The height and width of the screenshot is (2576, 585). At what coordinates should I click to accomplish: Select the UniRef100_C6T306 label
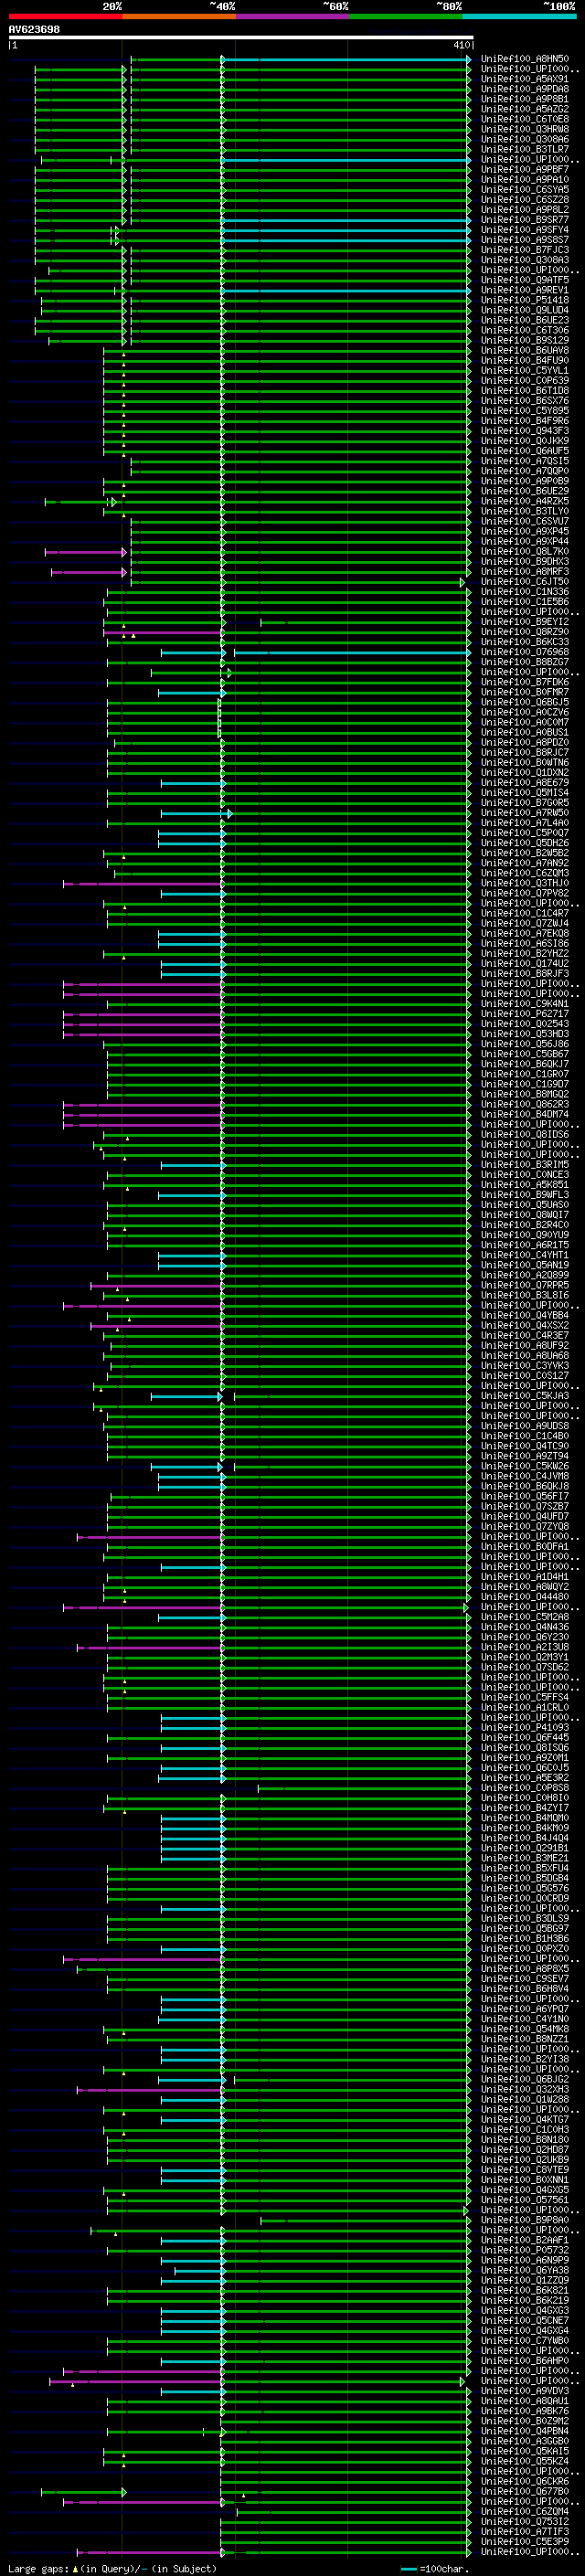tap(525, 330)
